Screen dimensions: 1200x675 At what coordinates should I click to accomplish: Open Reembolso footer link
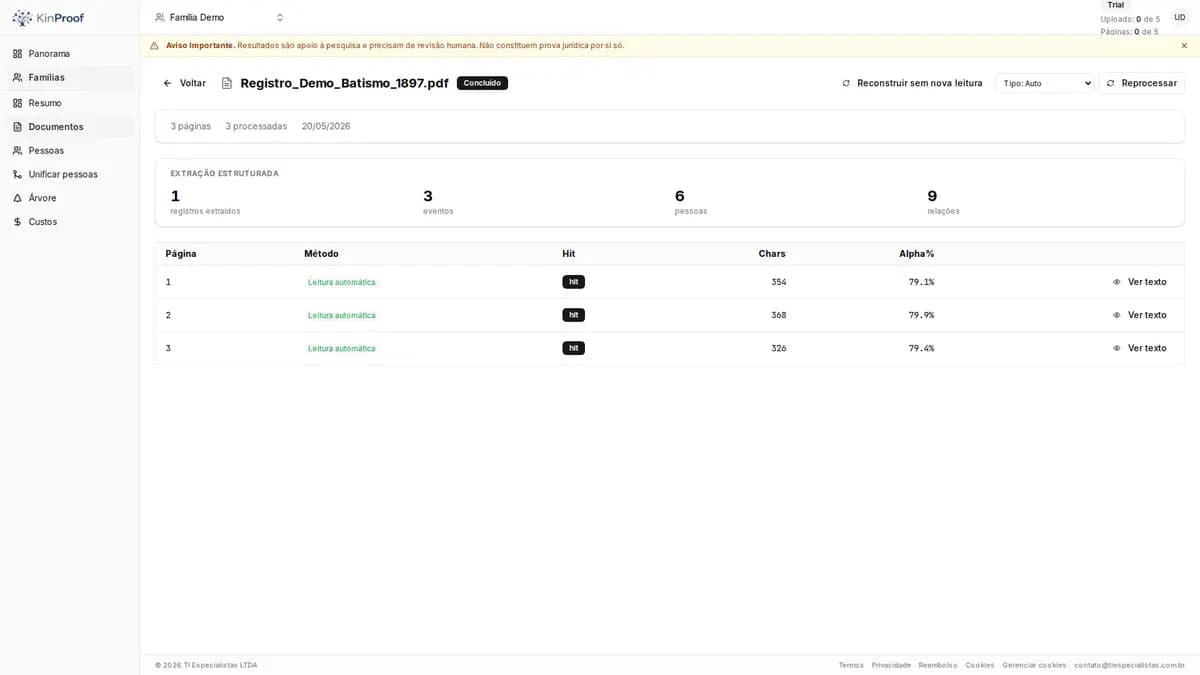pos(938,665)
